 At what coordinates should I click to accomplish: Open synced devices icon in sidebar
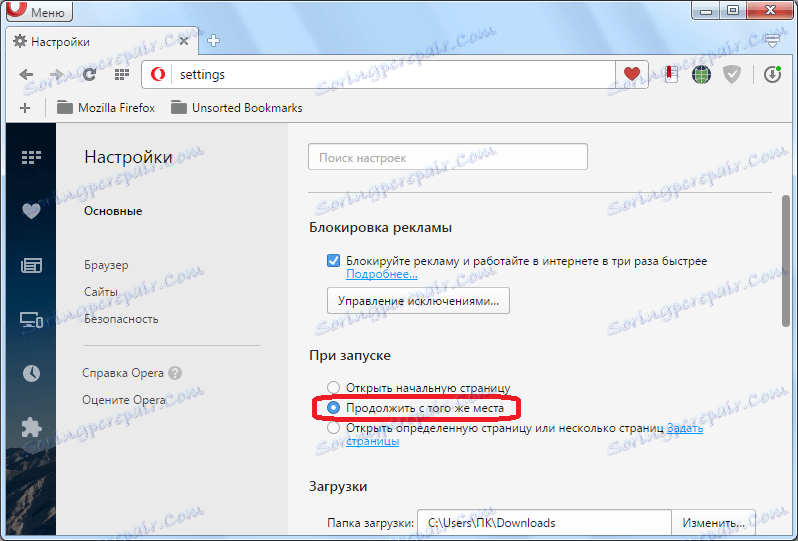(31, 320)
